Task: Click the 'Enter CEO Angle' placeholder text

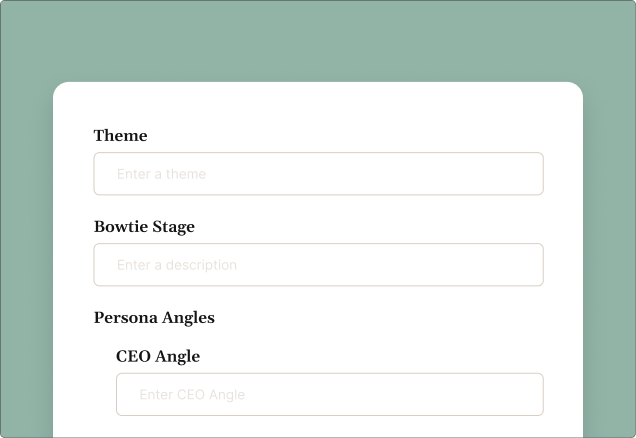Action: pyautogui.click(x=192, y=394)
